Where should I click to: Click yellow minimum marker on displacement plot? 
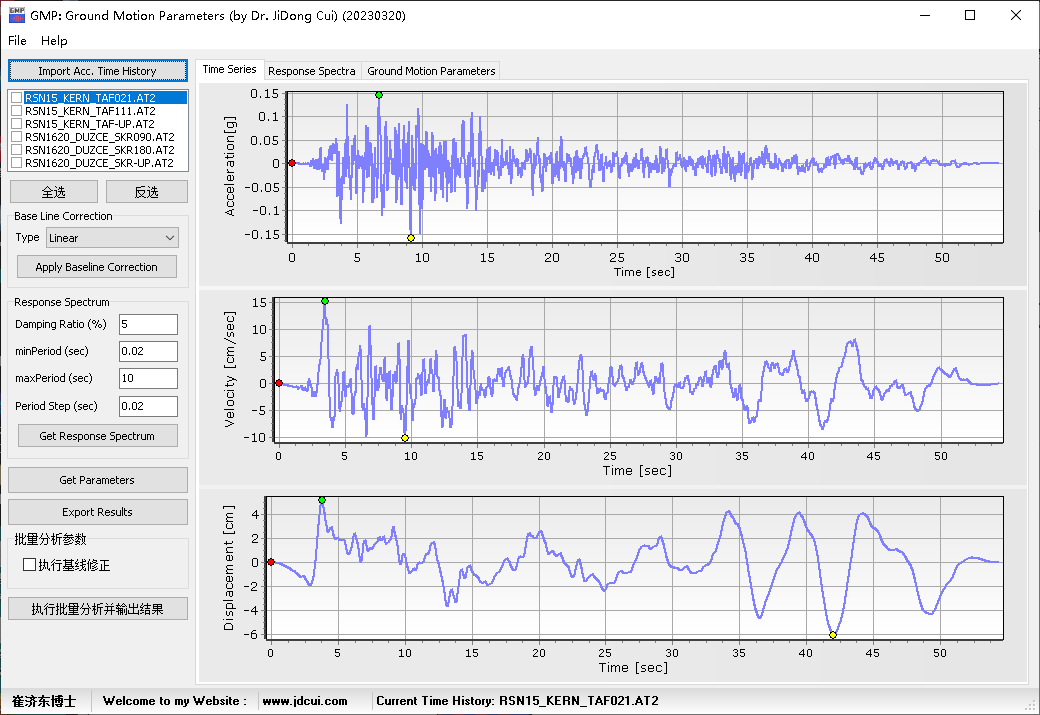[833, 635]
